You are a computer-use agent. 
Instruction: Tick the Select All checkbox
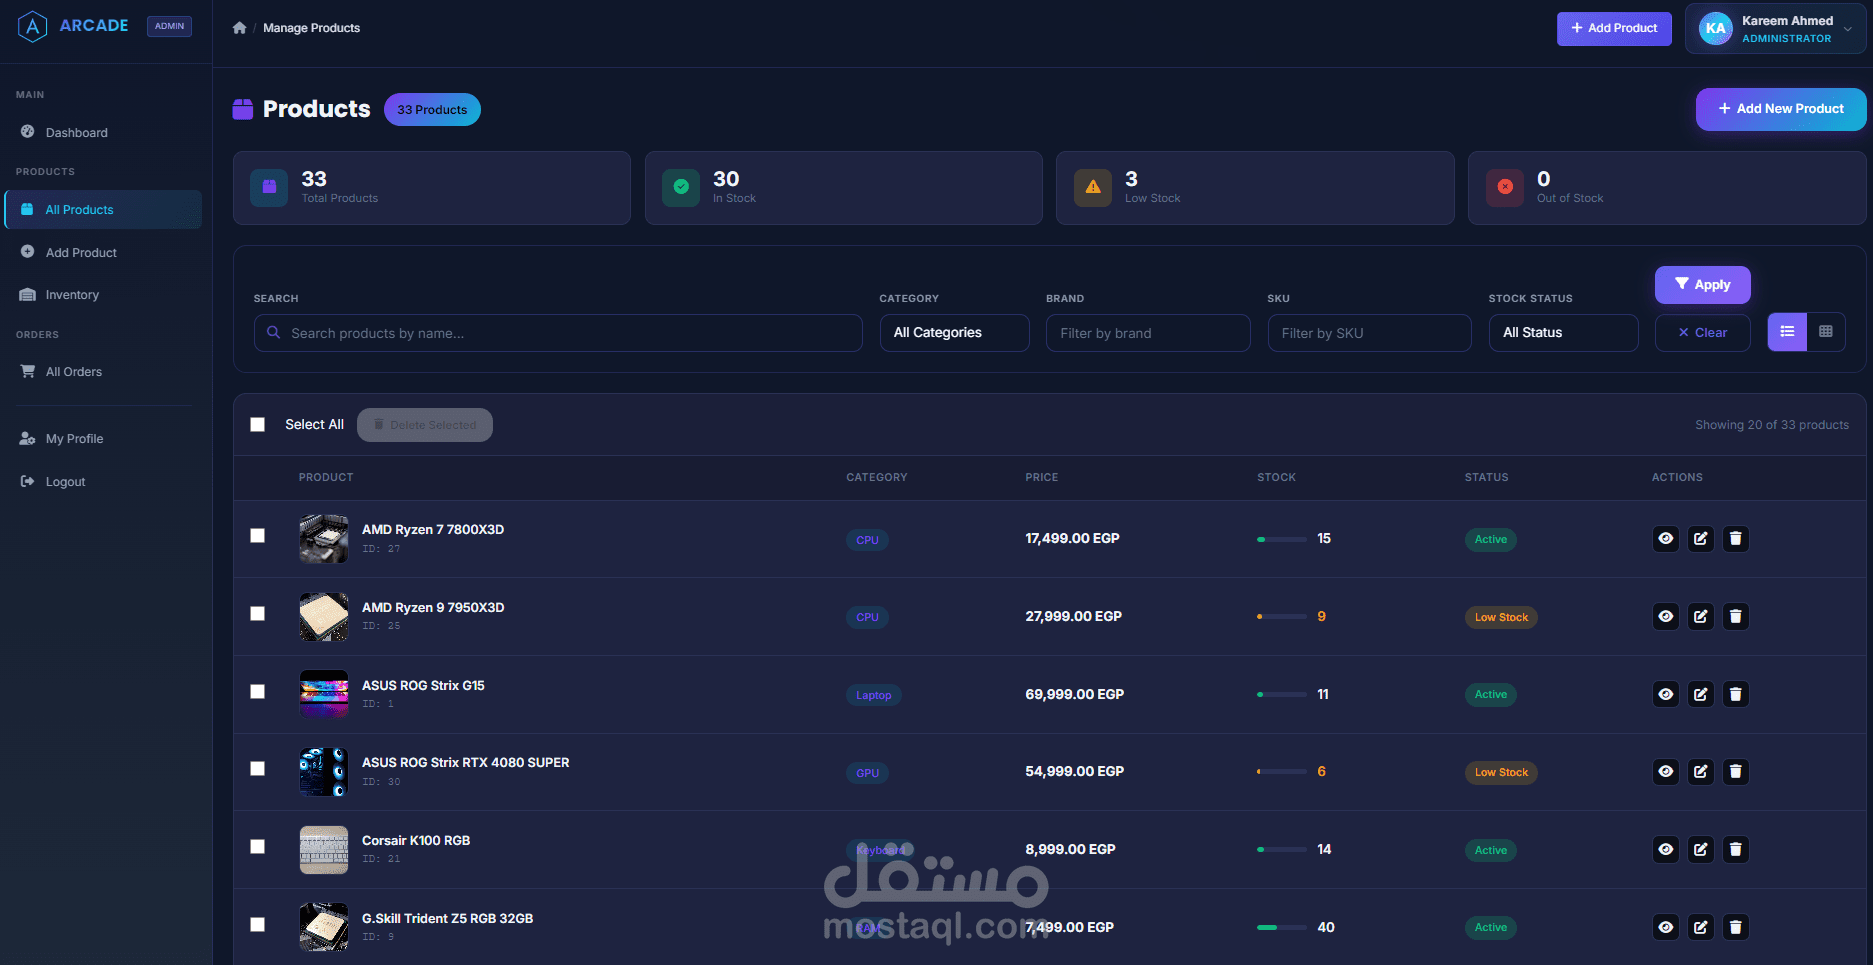click(258, 425)
